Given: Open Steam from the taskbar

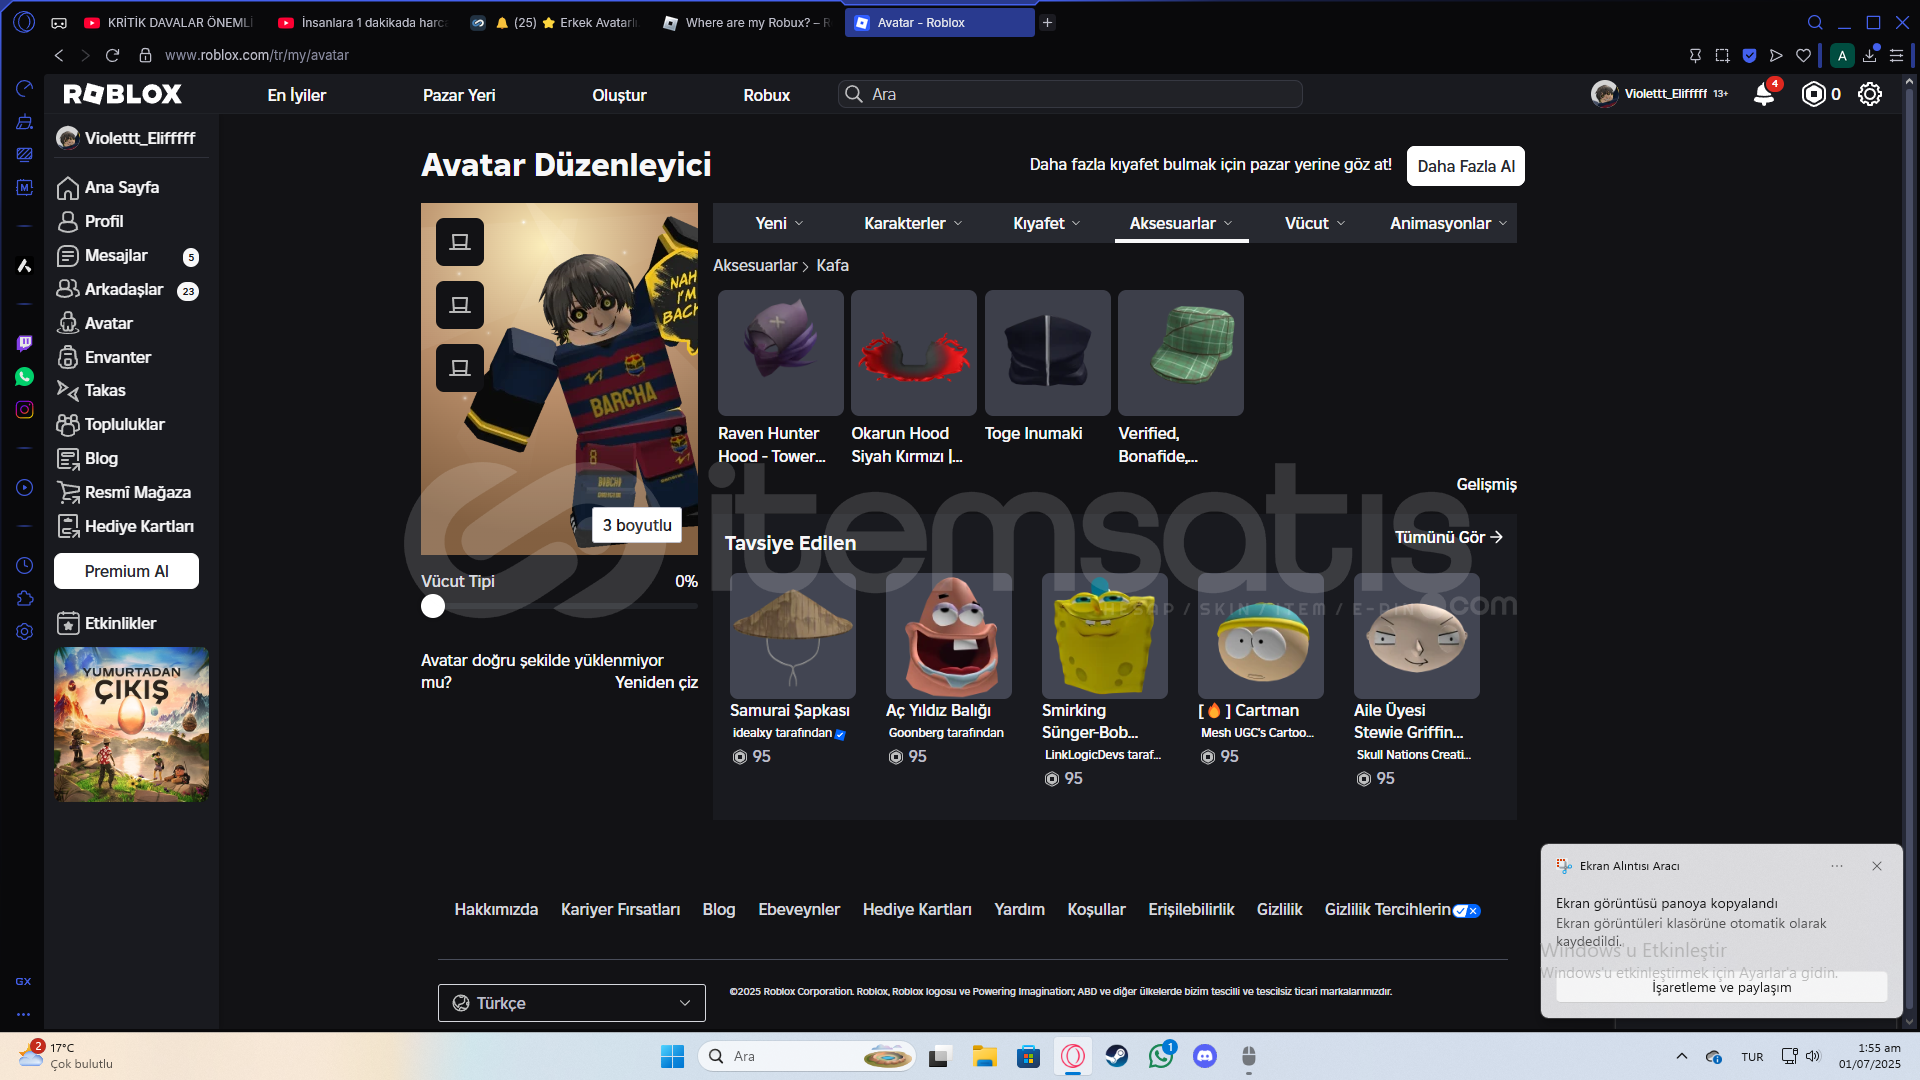Looking at the screenshot, I should click(1117, 1056).
